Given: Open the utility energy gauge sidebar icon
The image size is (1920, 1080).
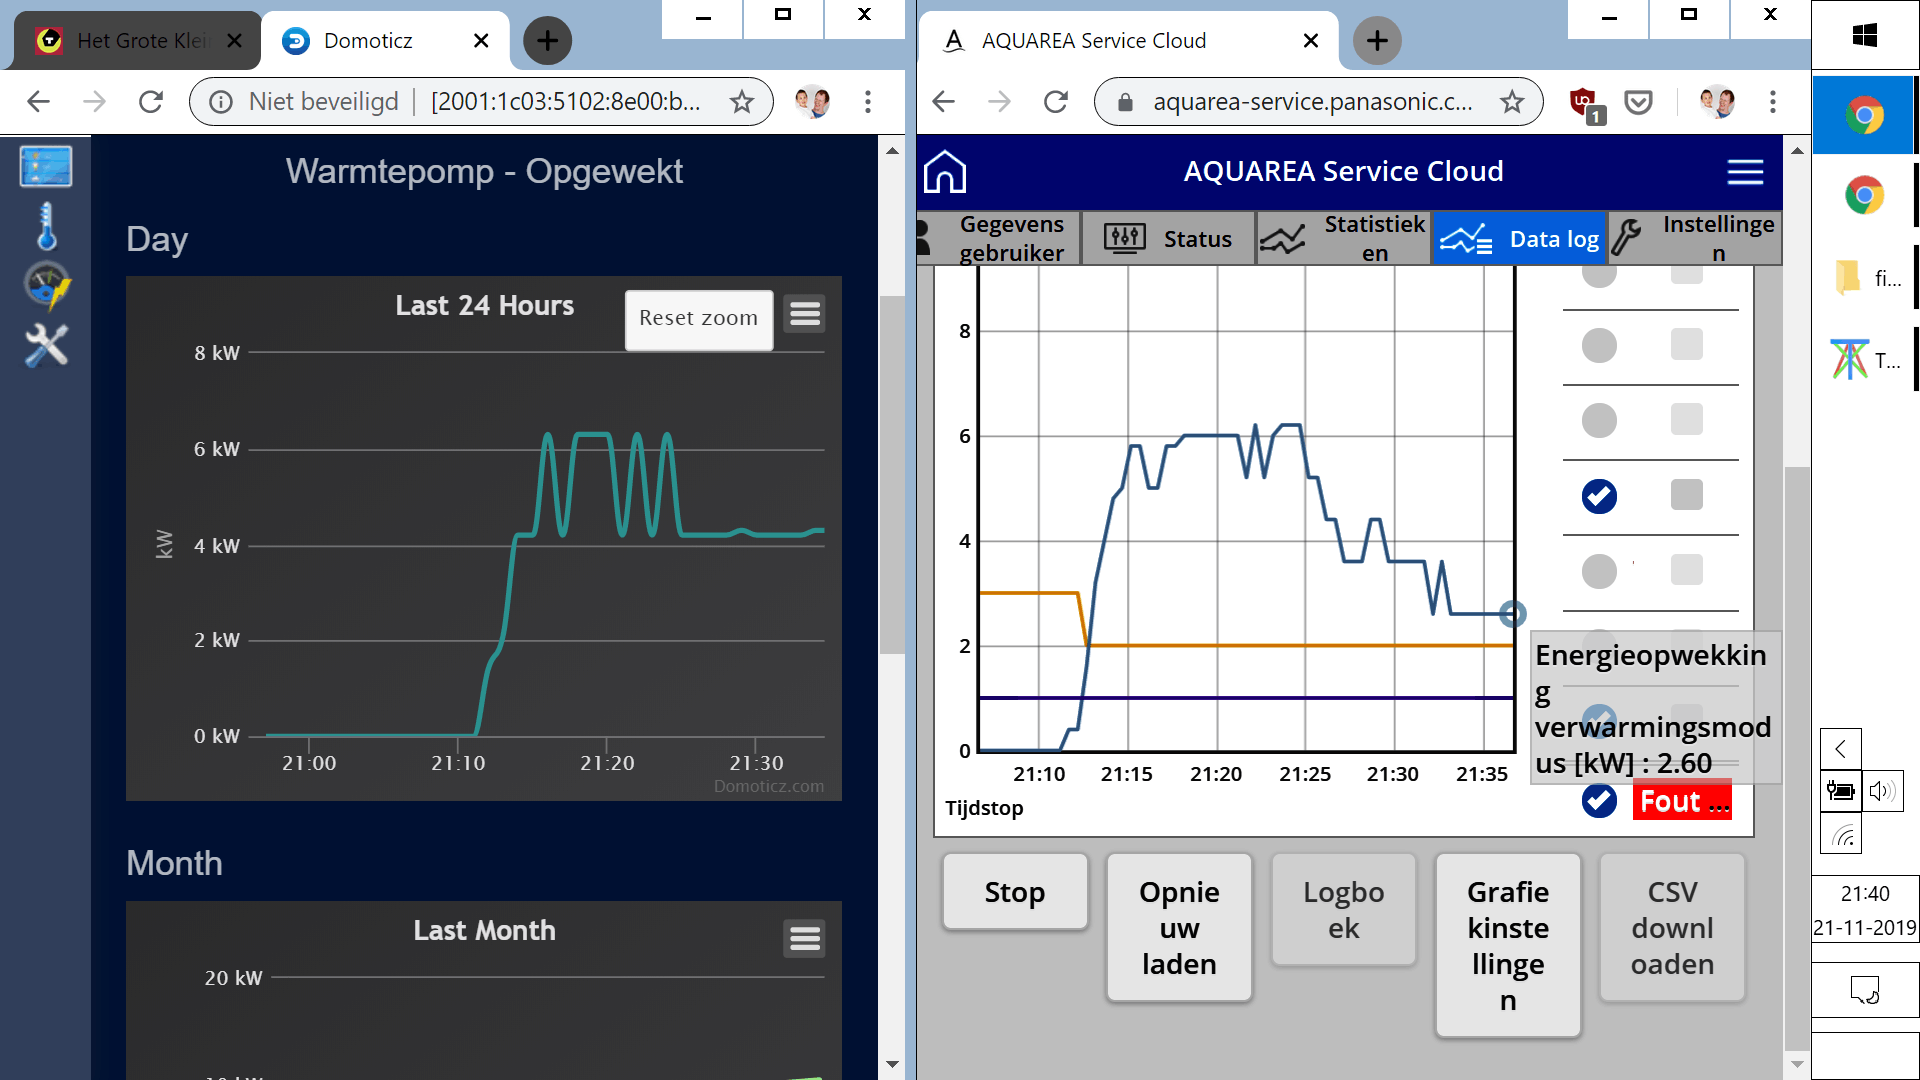Looking at the screenshot, I should point(46,286).
